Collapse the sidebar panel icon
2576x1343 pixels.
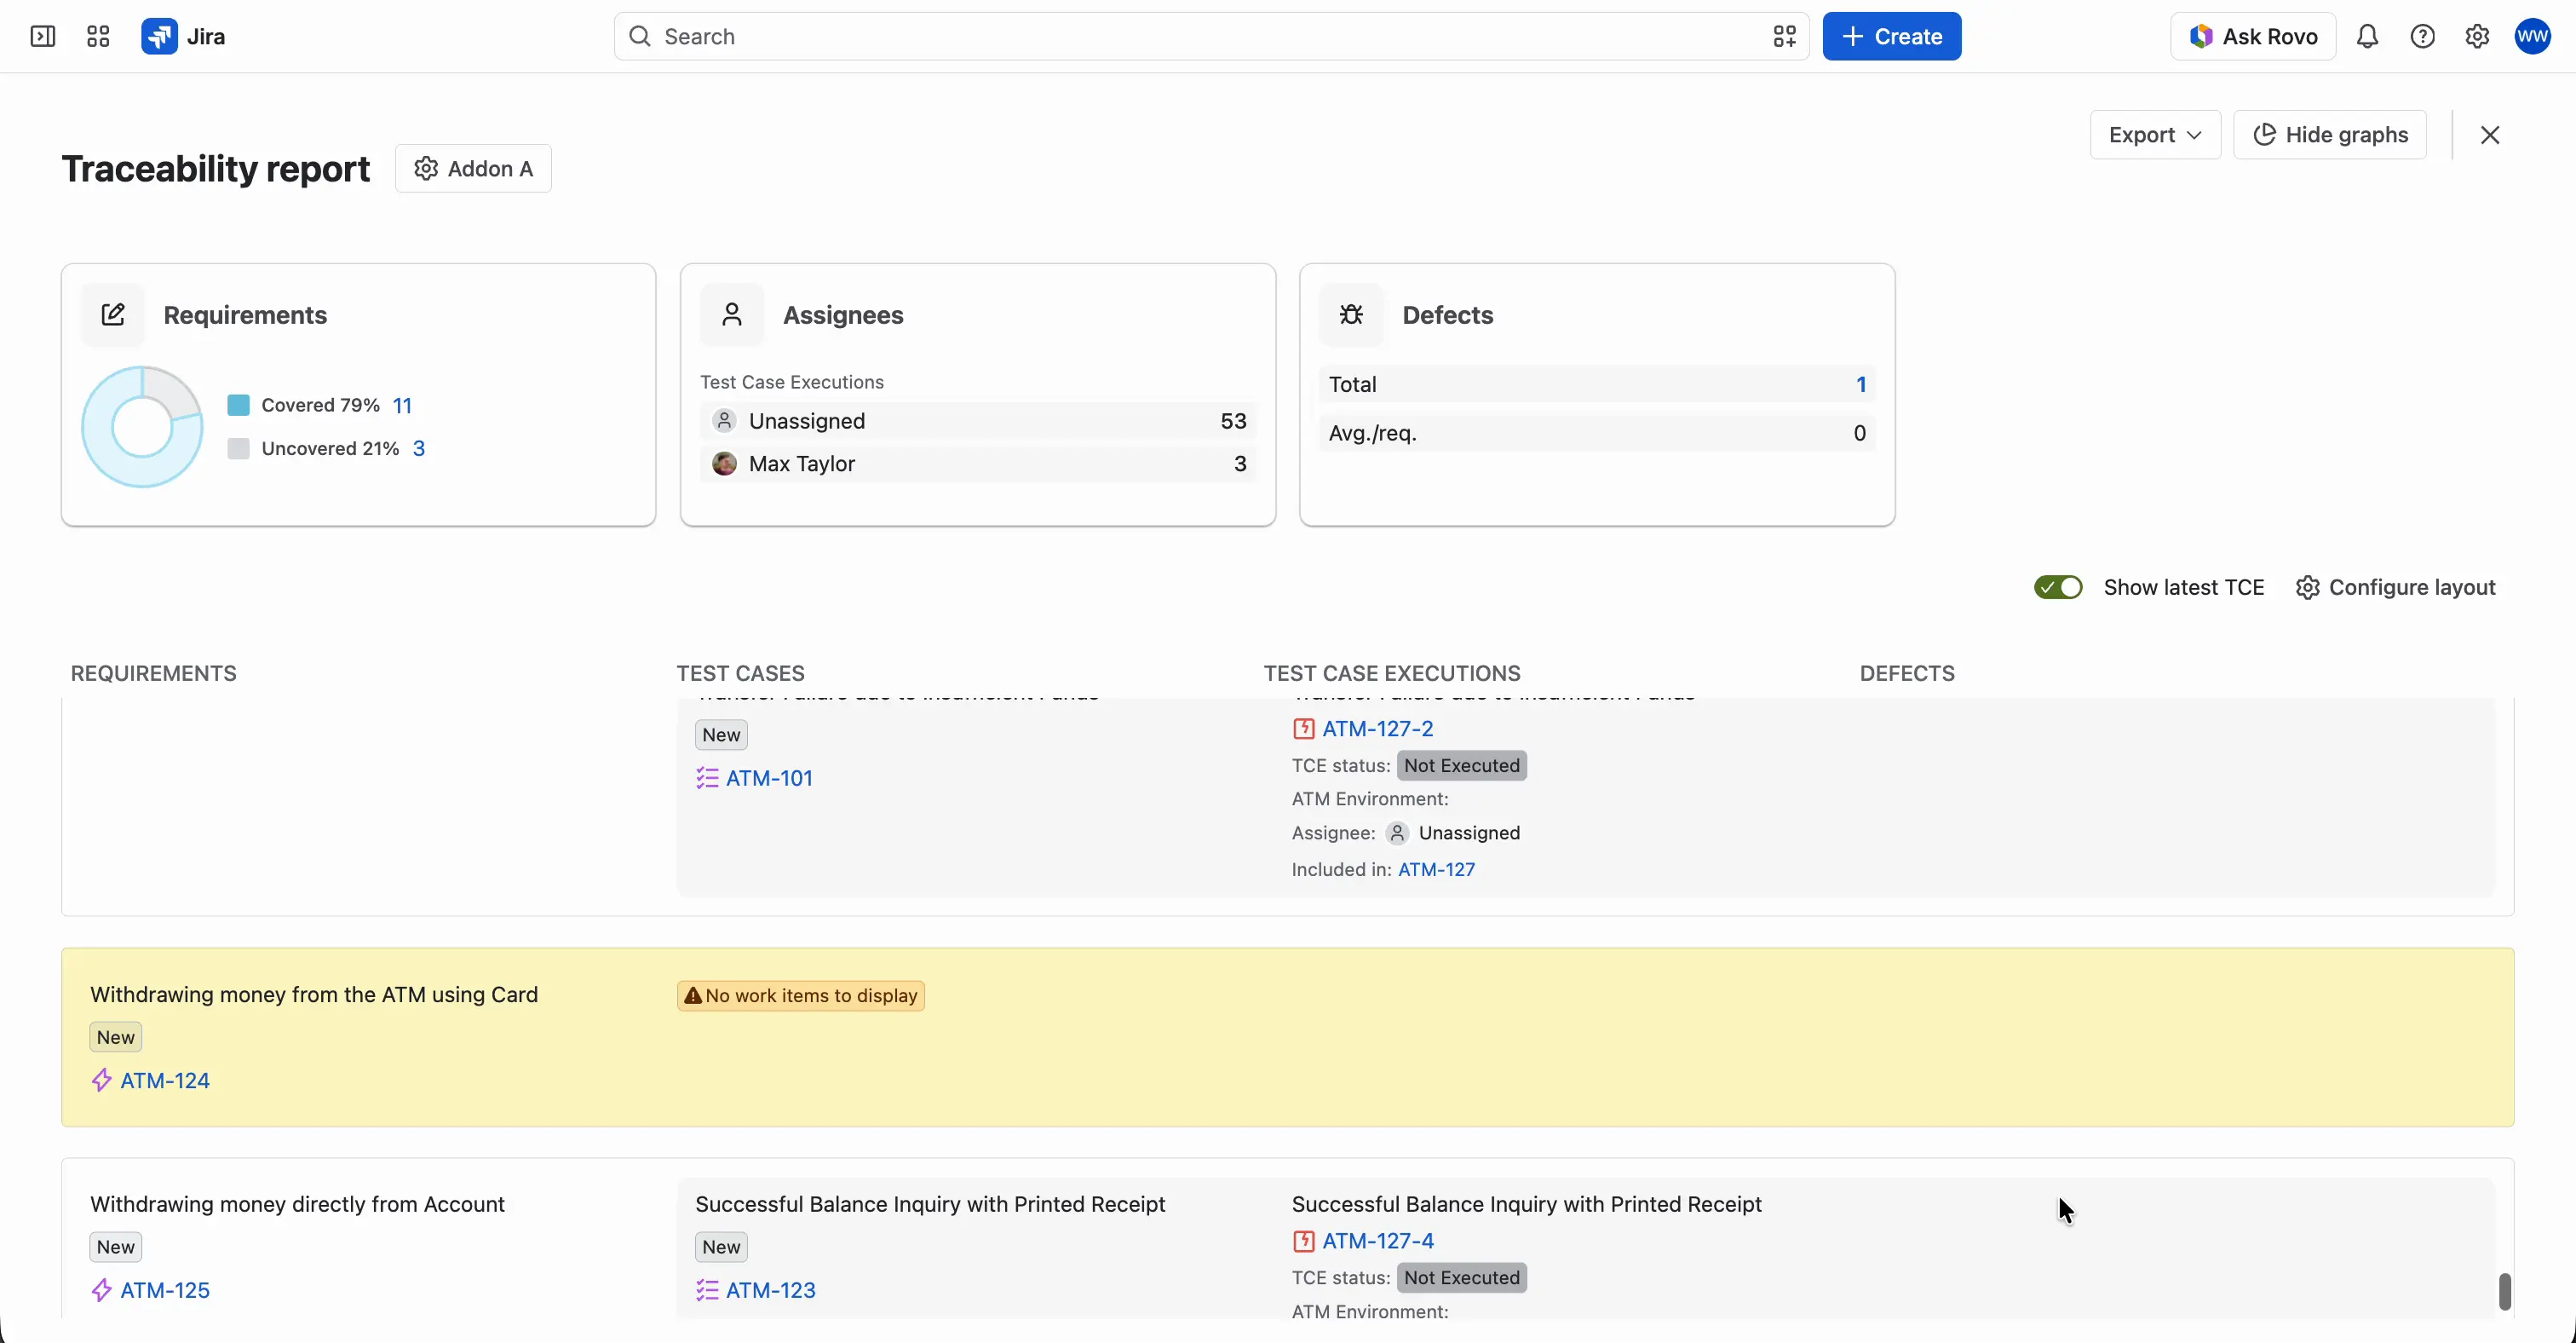(x=43, y=37)
